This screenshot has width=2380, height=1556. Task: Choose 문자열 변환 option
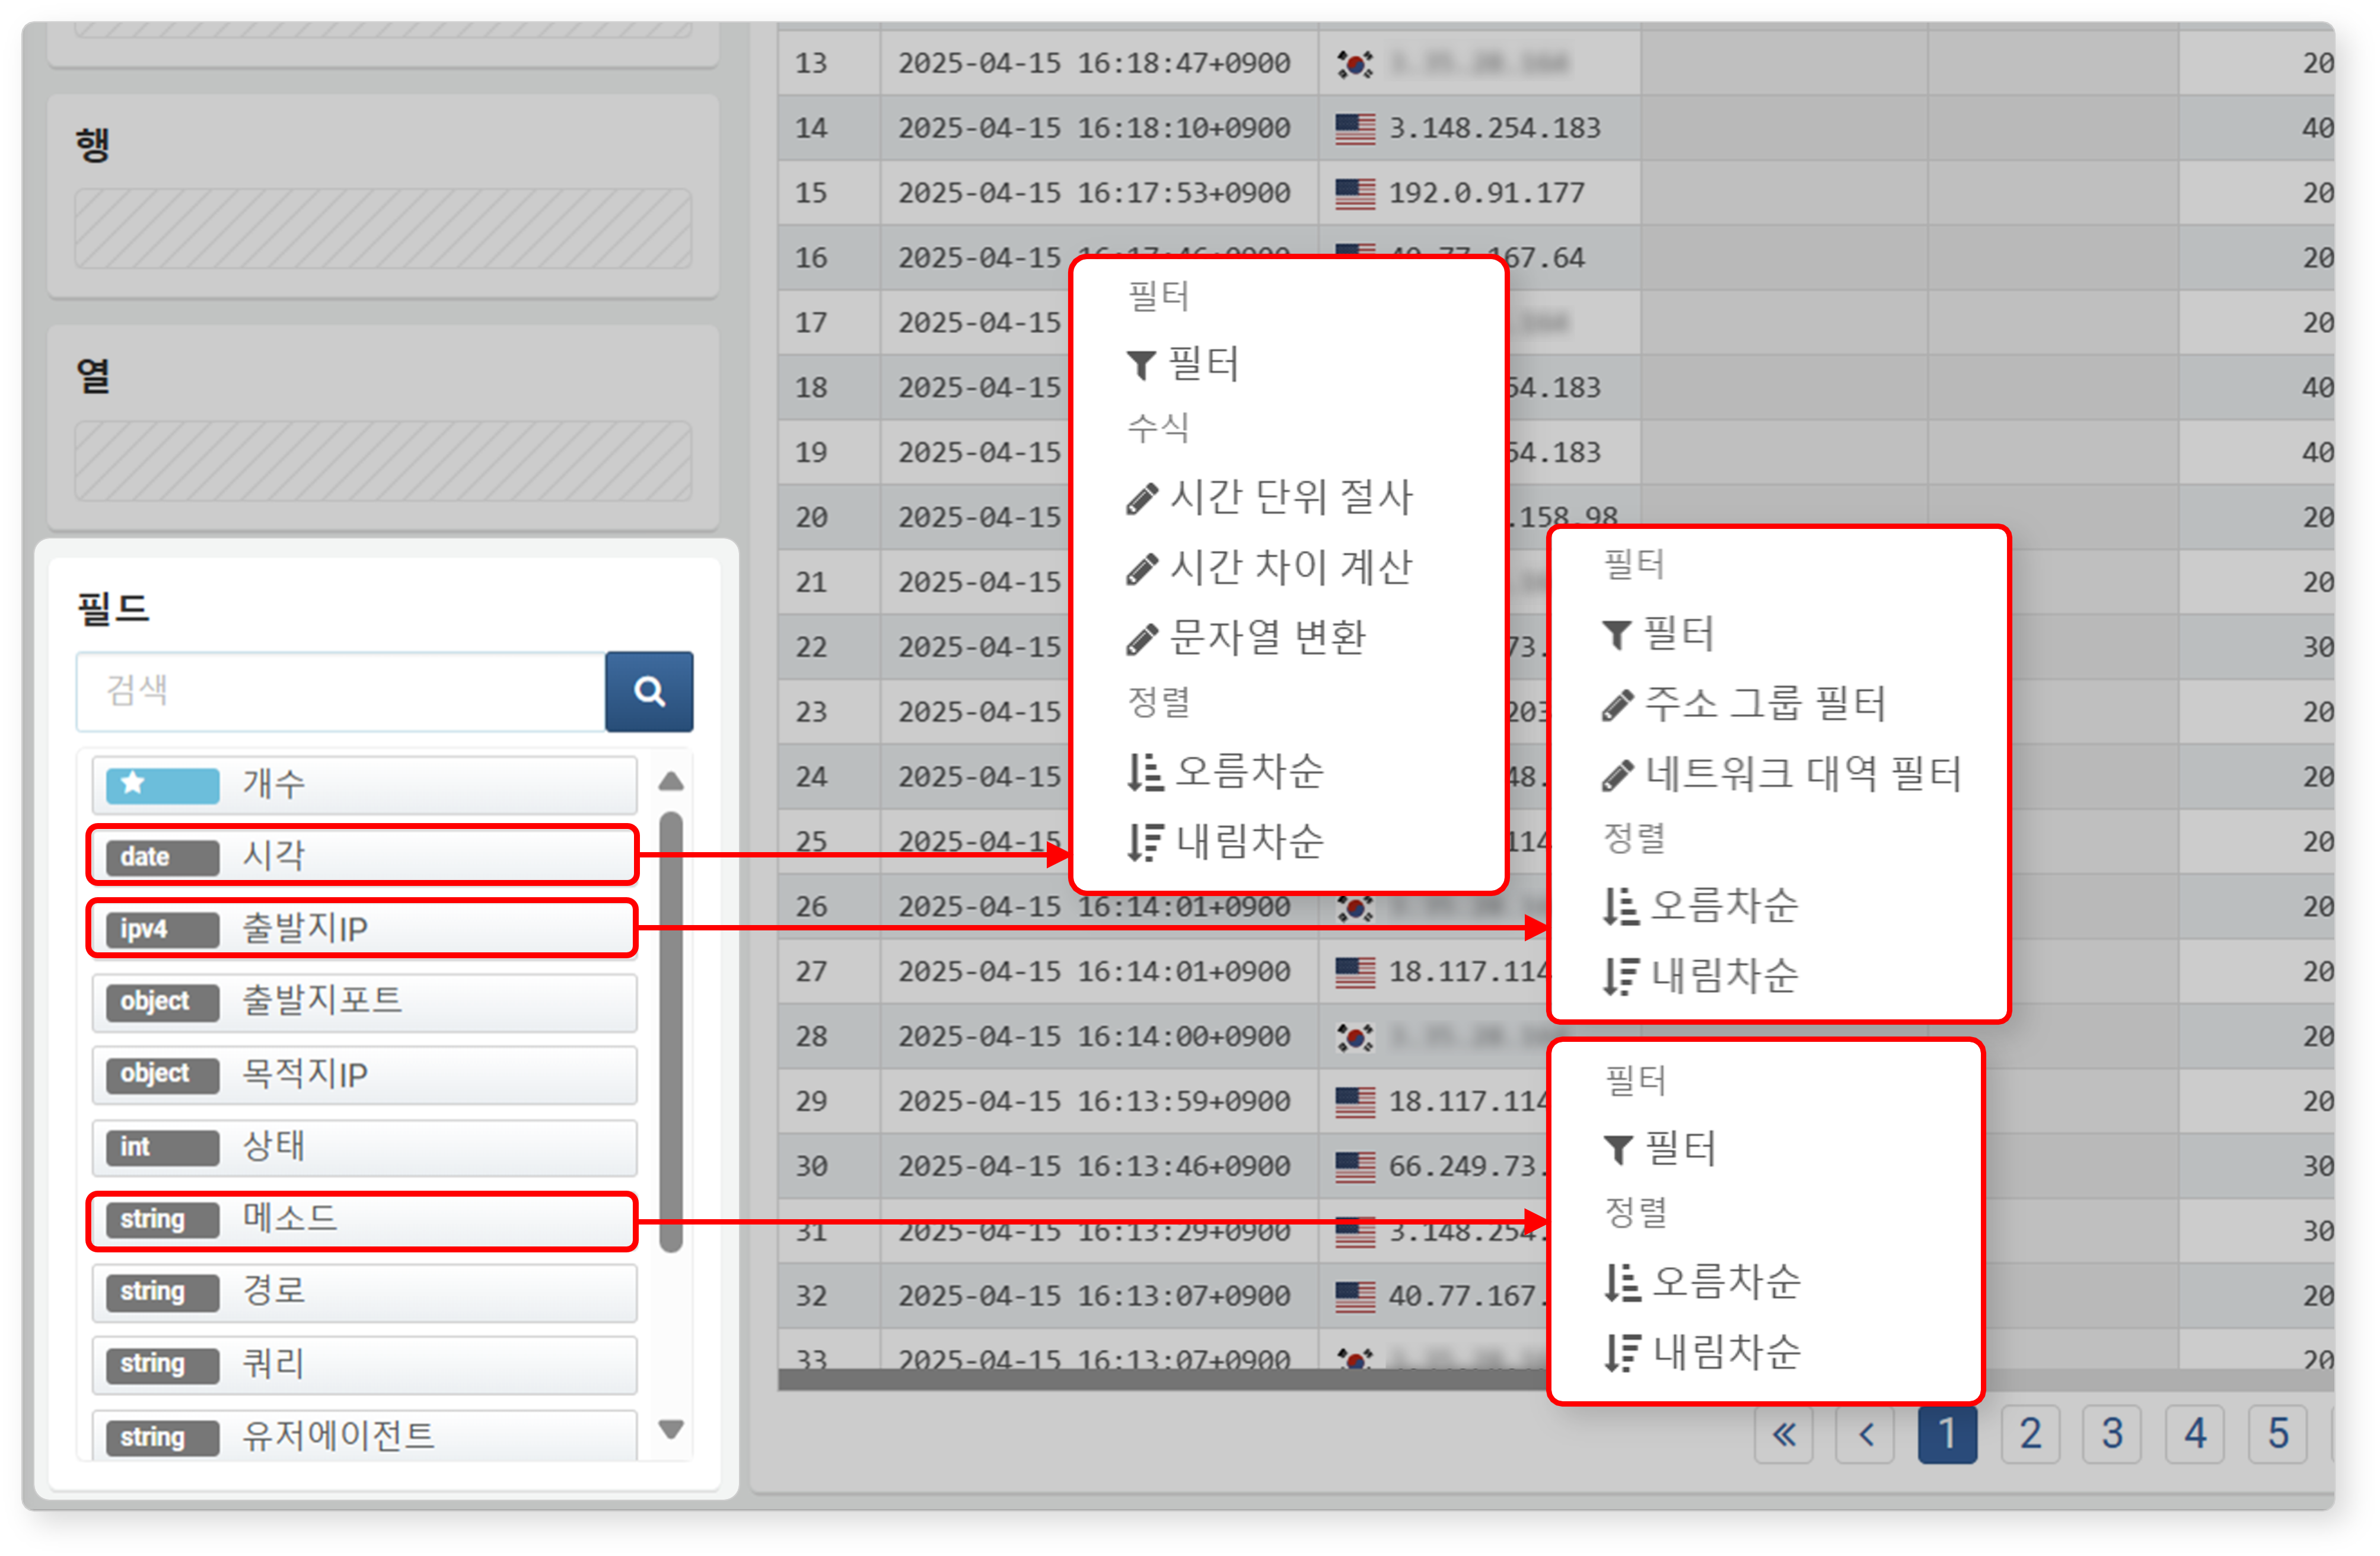[1246, 637]
